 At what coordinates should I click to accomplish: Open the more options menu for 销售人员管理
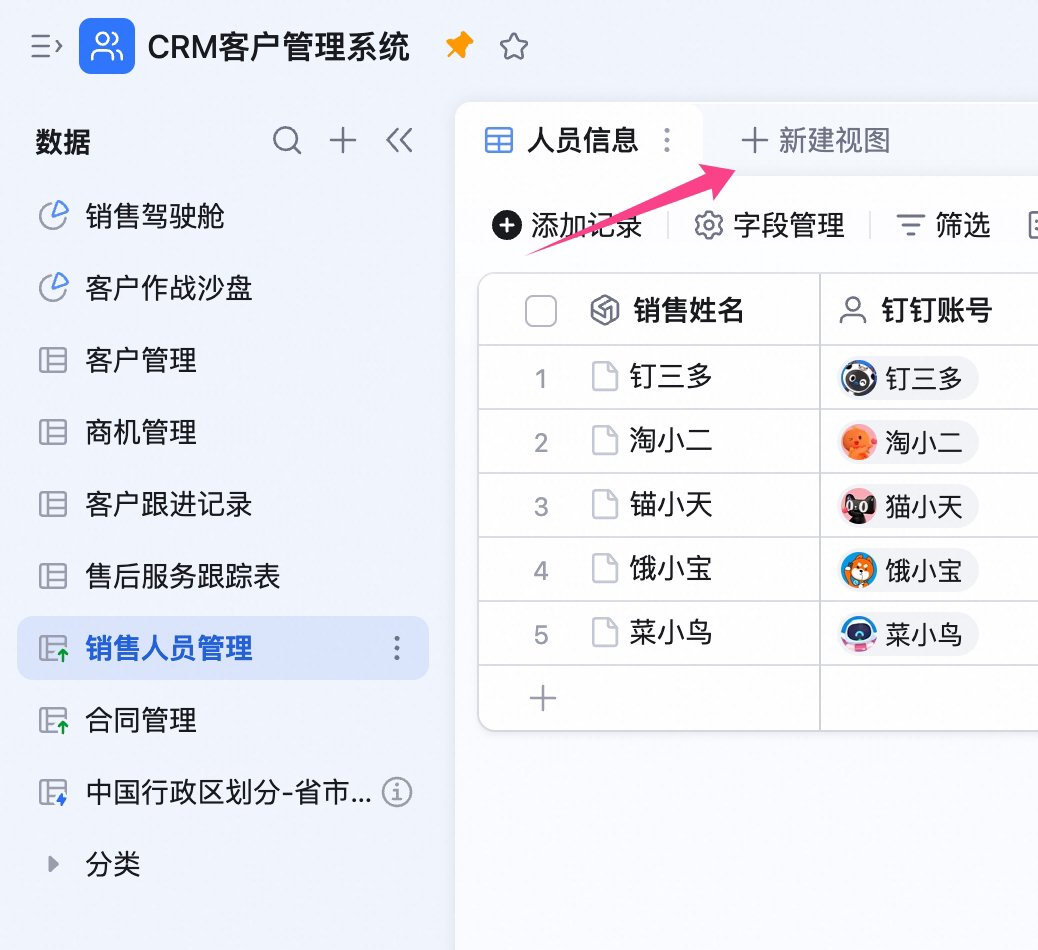click(x=397, y=648)
